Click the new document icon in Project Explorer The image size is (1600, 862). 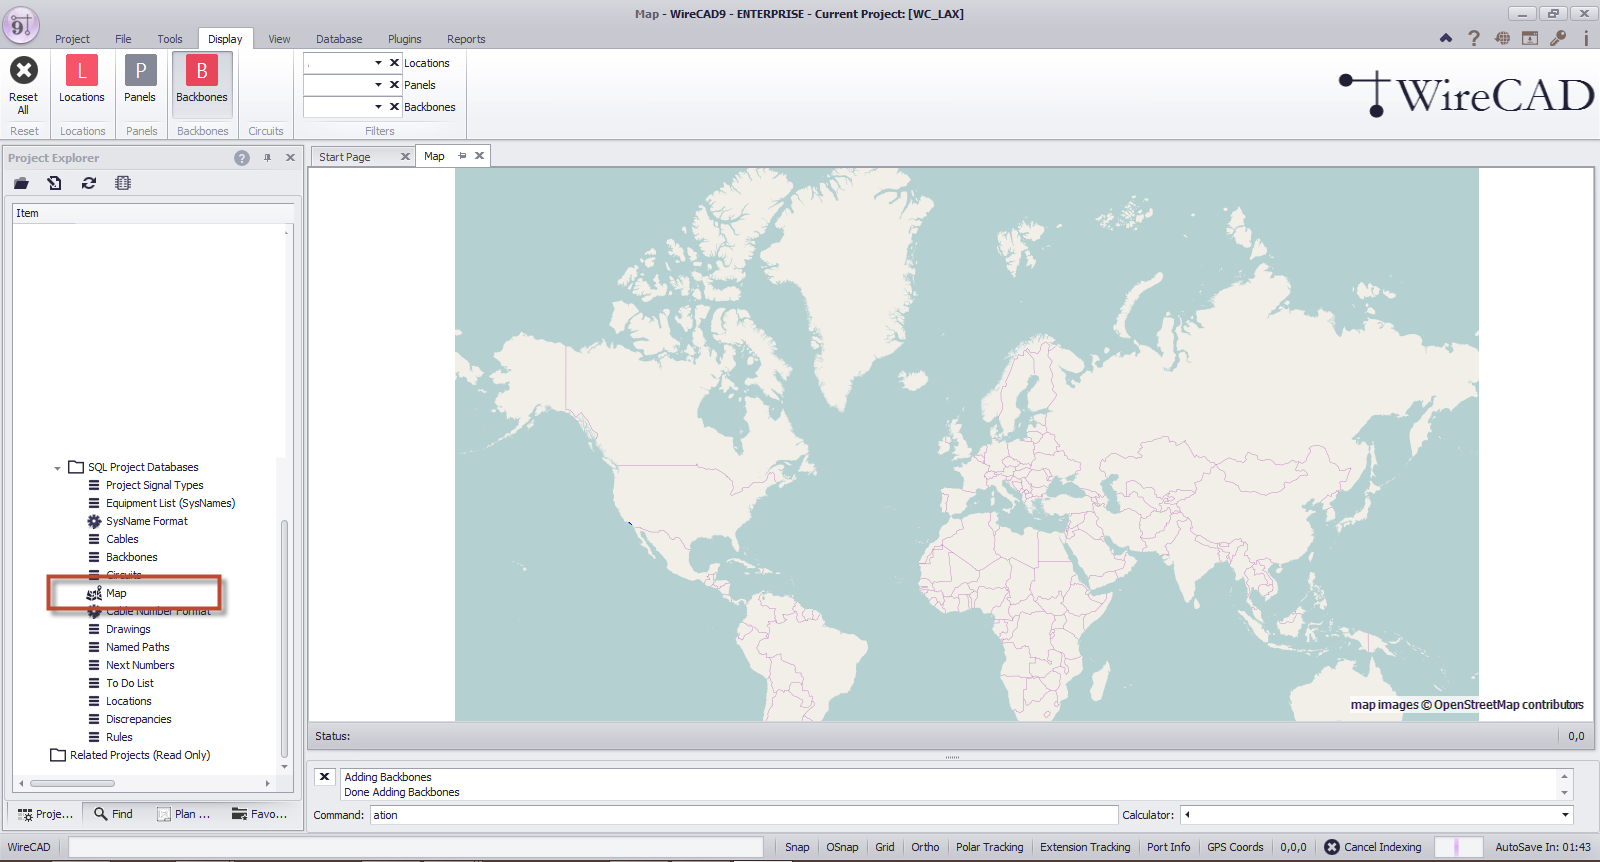tap(55, 183)
